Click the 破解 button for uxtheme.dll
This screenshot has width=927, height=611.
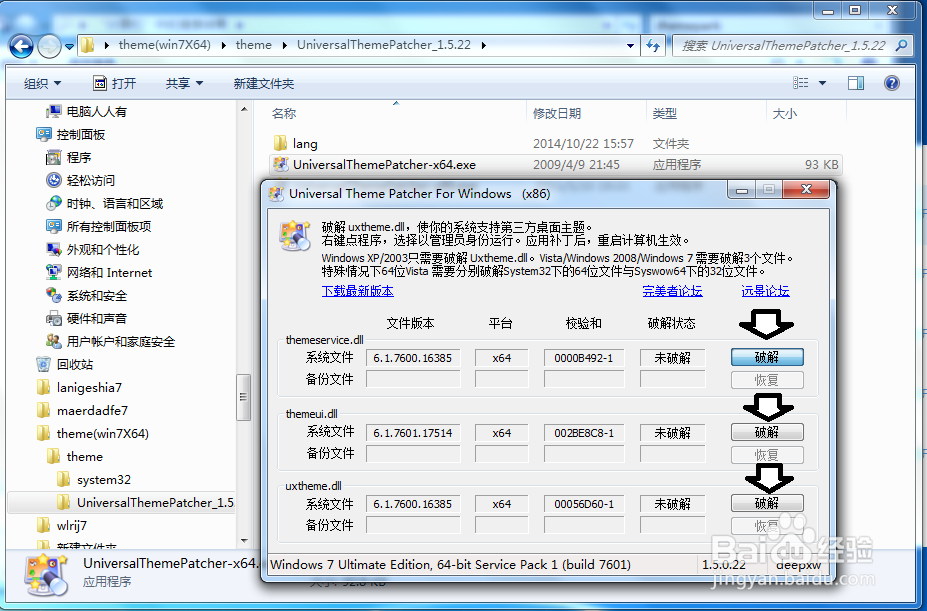766,503
